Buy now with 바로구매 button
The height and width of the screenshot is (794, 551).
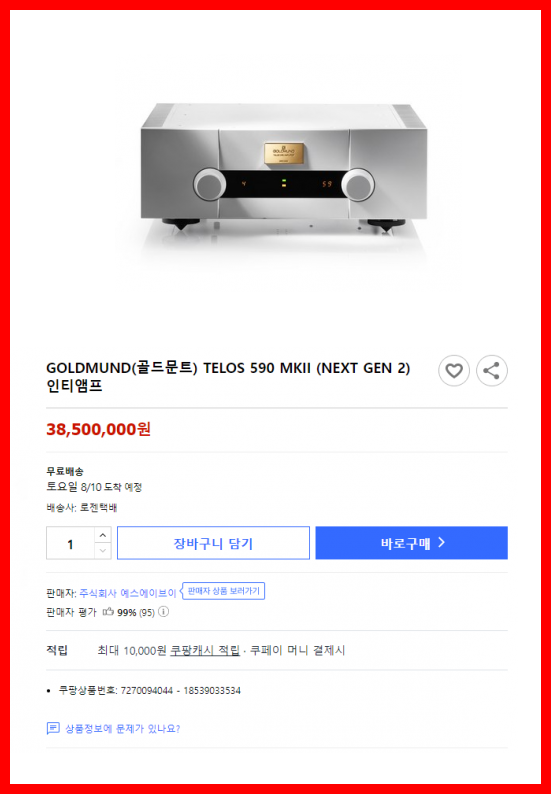pyautogui.click(x=411, y=543)
